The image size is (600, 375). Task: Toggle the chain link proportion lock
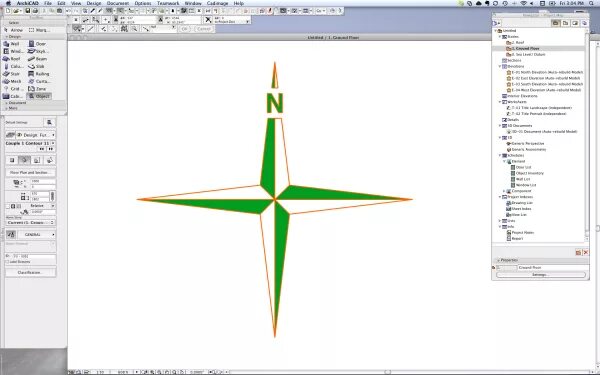pyautogui.click(x=52, y=196)
